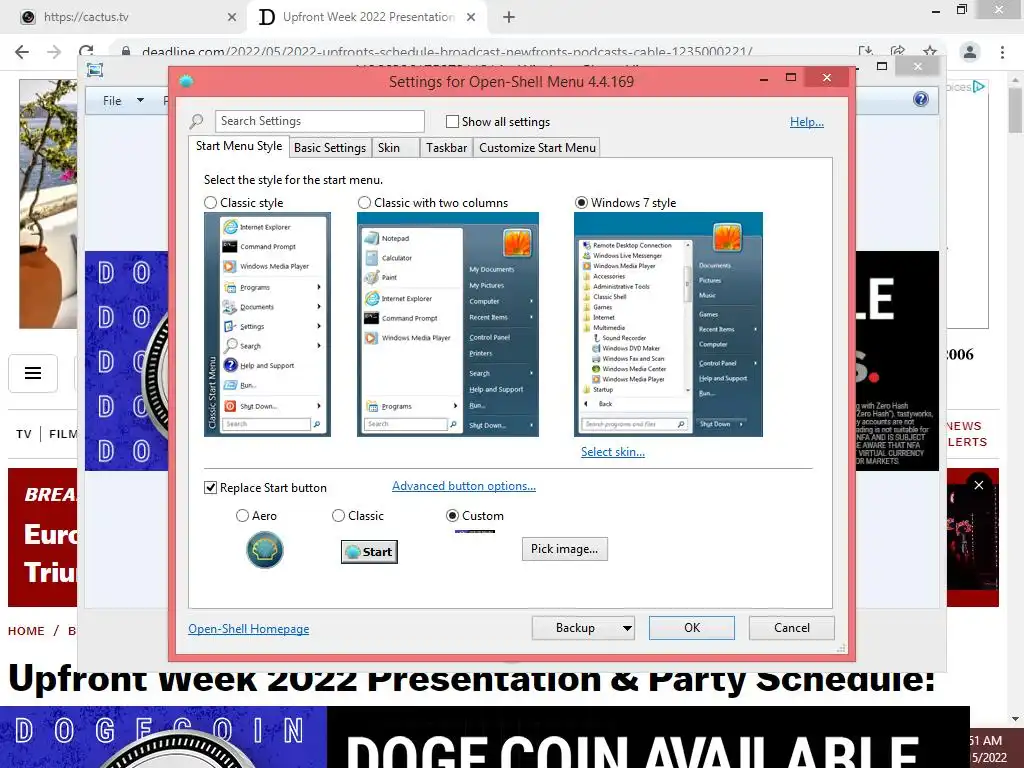The image size is (1024, 768).
Task: Click the TV nav item on Deadline
Action: 24,434
